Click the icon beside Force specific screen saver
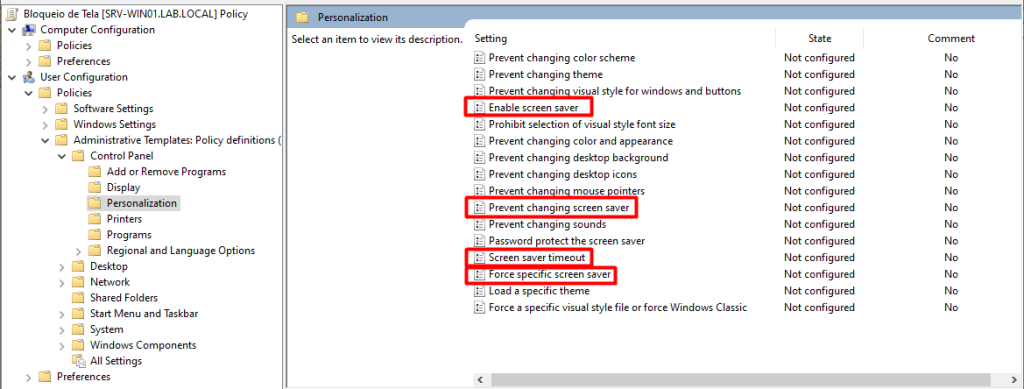1024x389 pixels. tap(480, 275)
